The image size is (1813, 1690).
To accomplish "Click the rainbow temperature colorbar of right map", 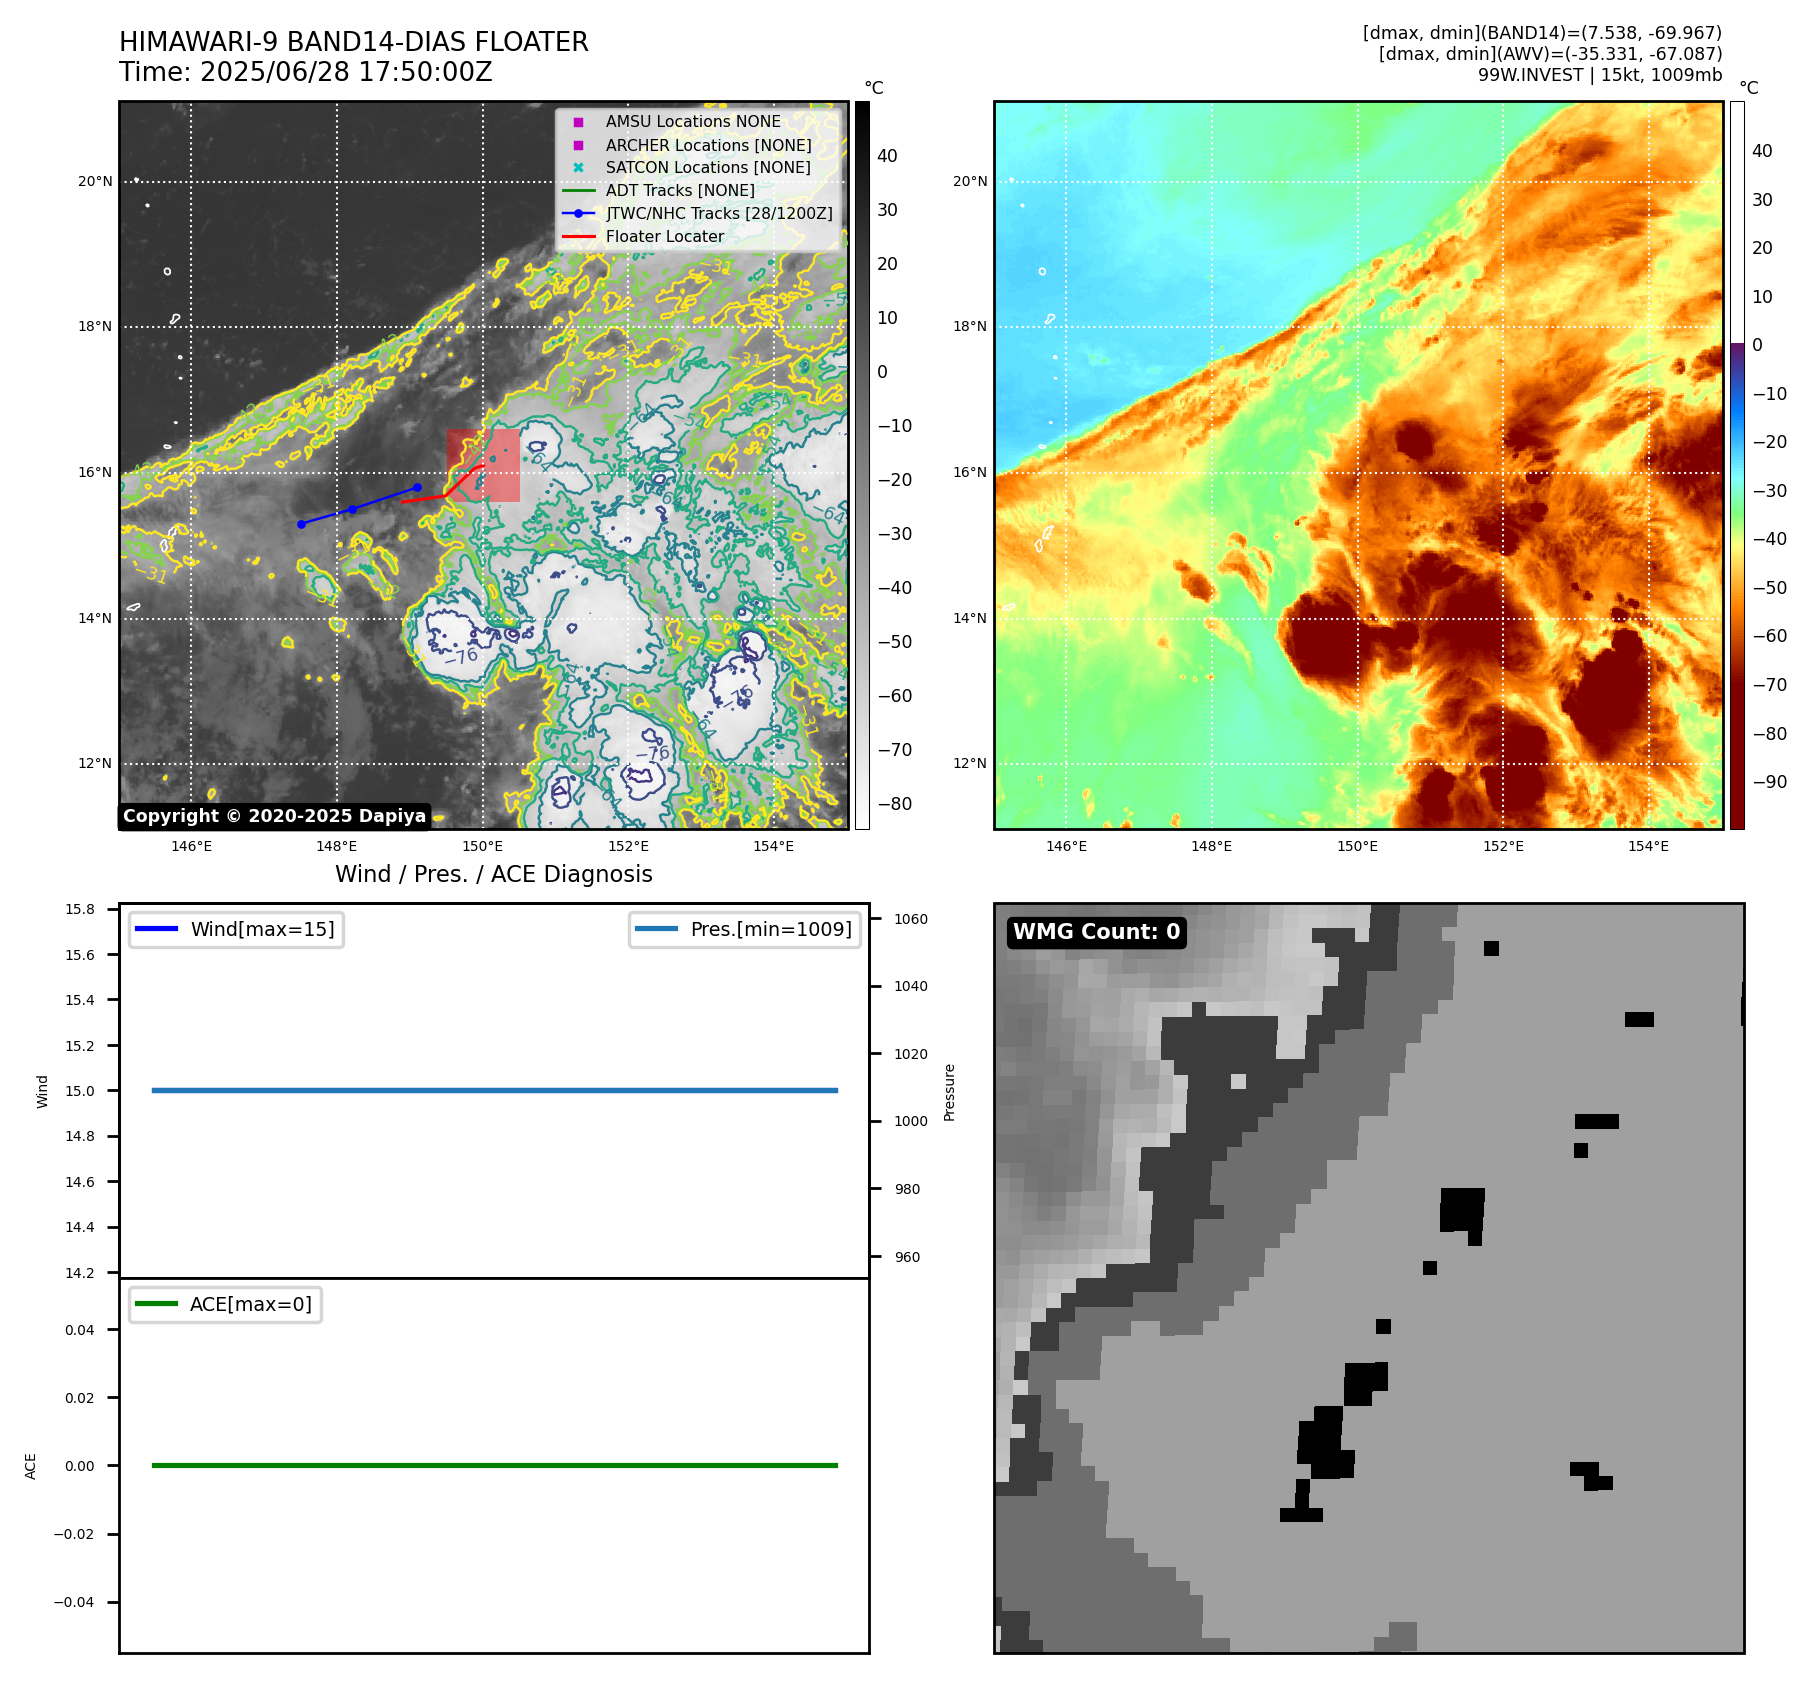I will 1737,465.
